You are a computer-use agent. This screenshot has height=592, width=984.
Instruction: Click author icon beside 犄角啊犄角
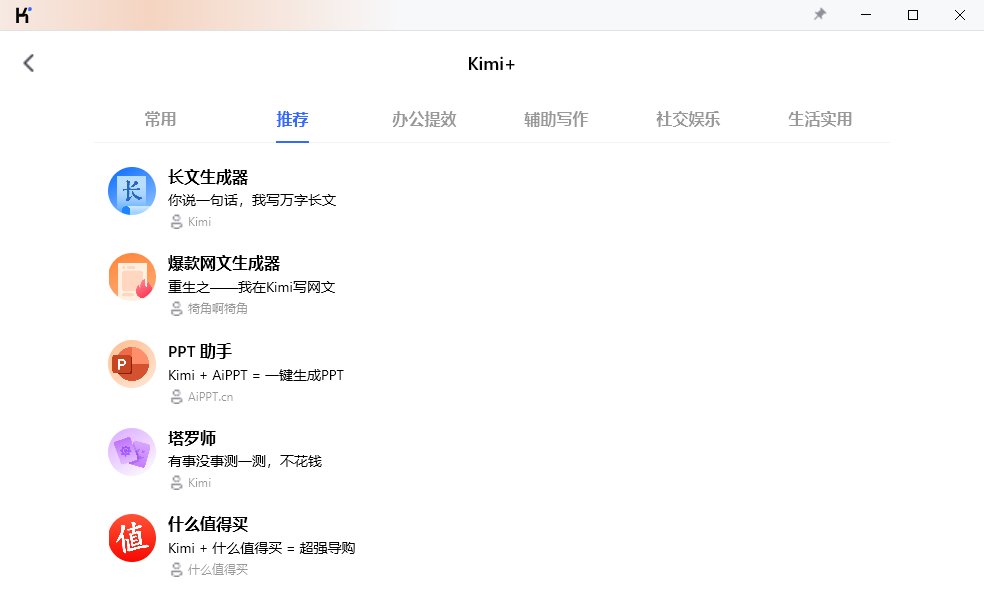coord(176,309)
